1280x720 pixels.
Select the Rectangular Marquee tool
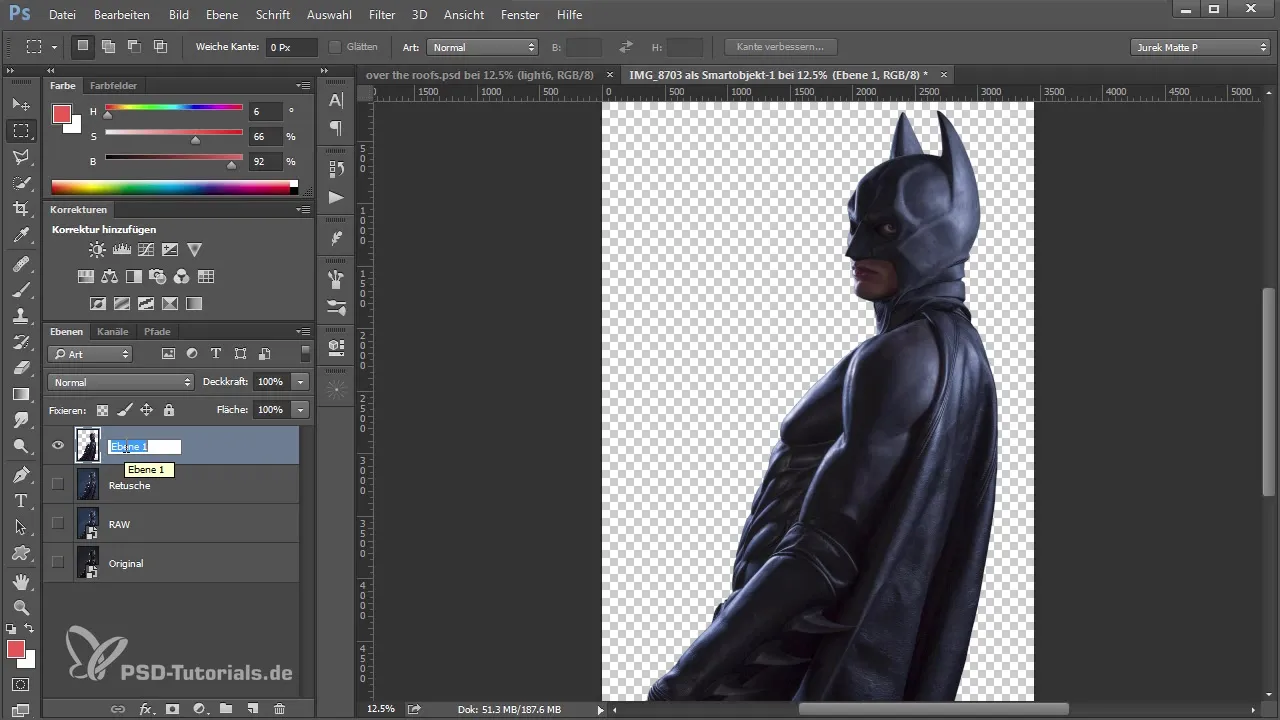click(20, 130)
